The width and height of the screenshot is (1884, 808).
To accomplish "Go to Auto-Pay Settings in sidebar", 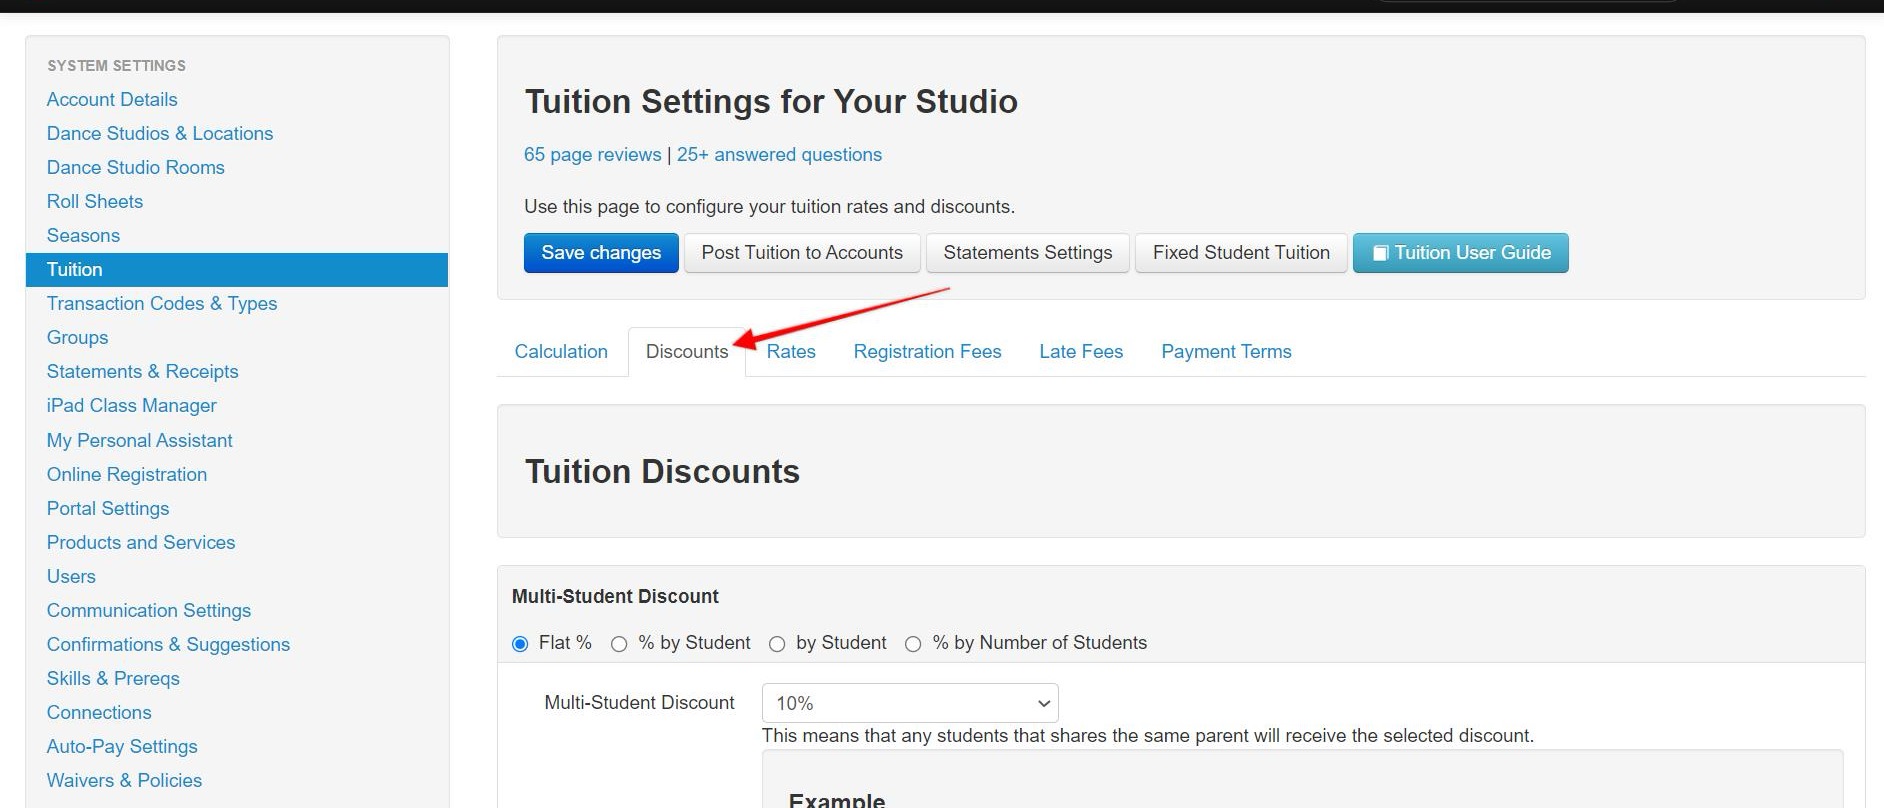I will [122, 747].
